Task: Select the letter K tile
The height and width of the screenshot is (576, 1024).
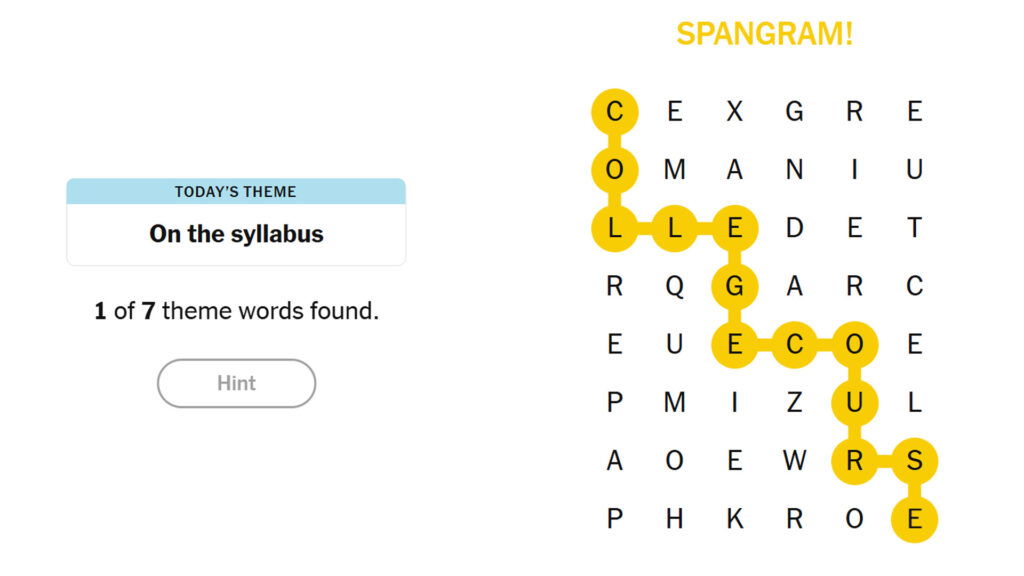Action: 735,520
